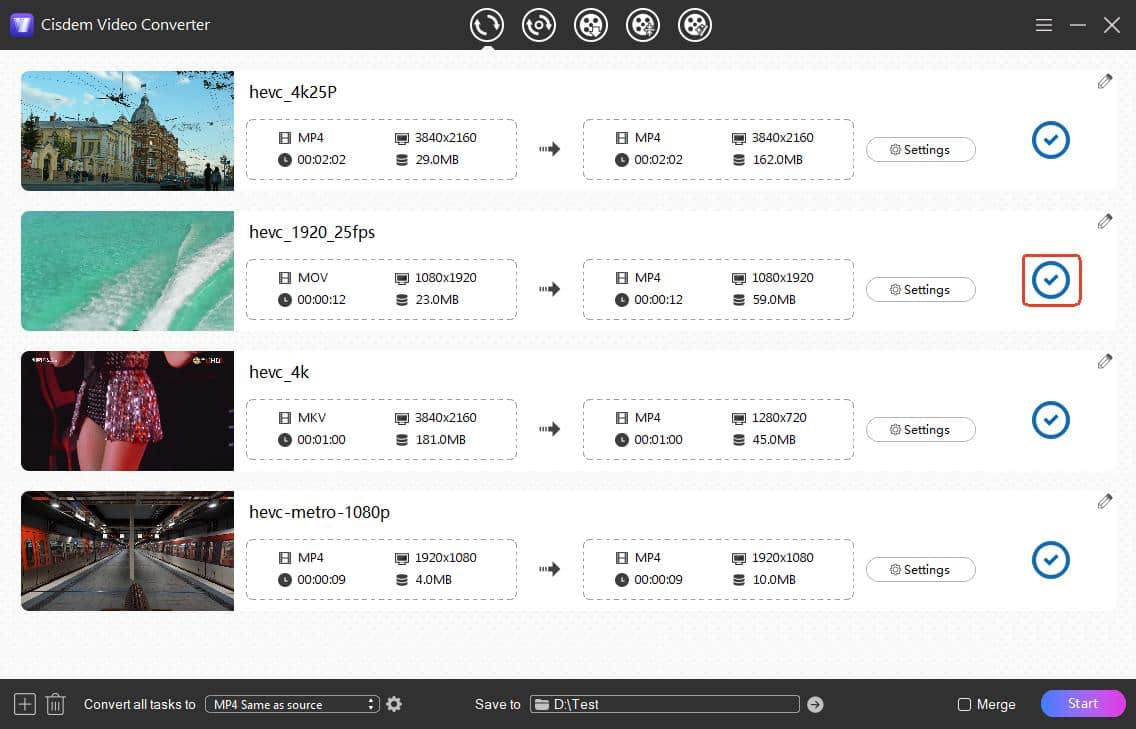This screenshot has height=729, width=1136.
Task: Click the hevc_1920_25fps file title
Action: tap(312, 232)
